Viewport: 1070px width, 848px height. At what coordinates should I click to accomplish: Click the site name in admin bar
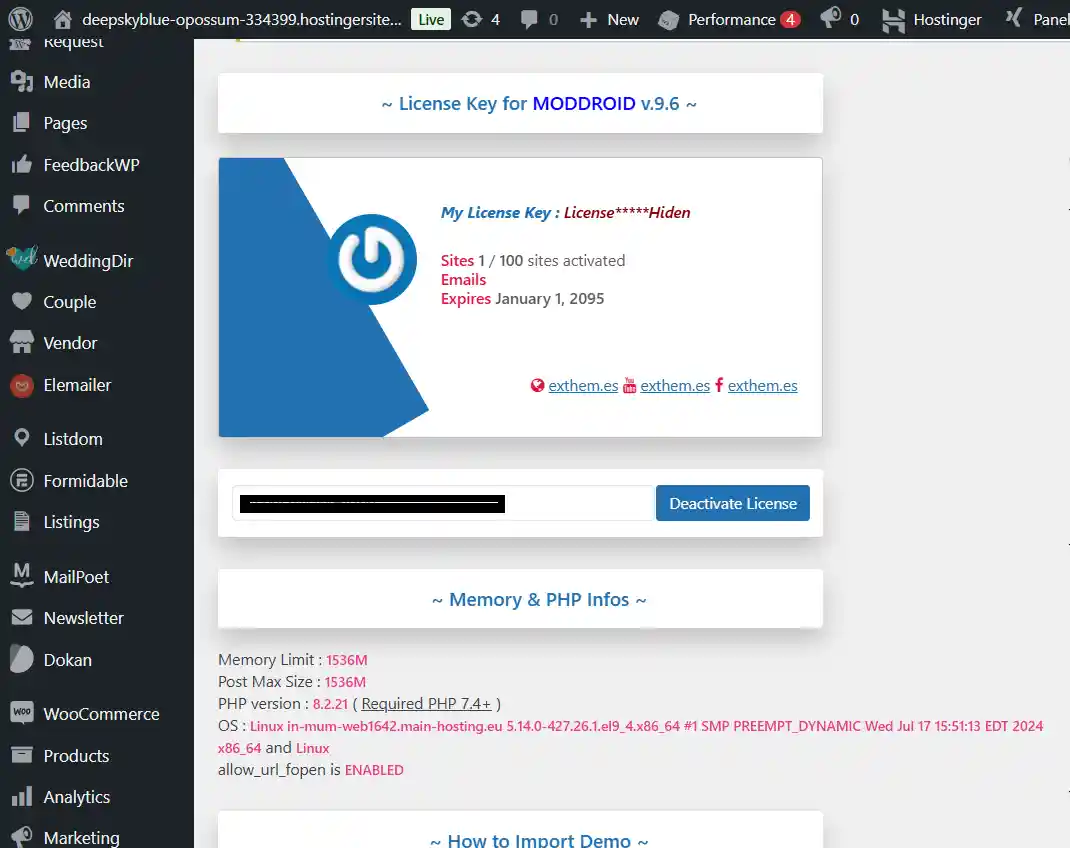(242, 19)
